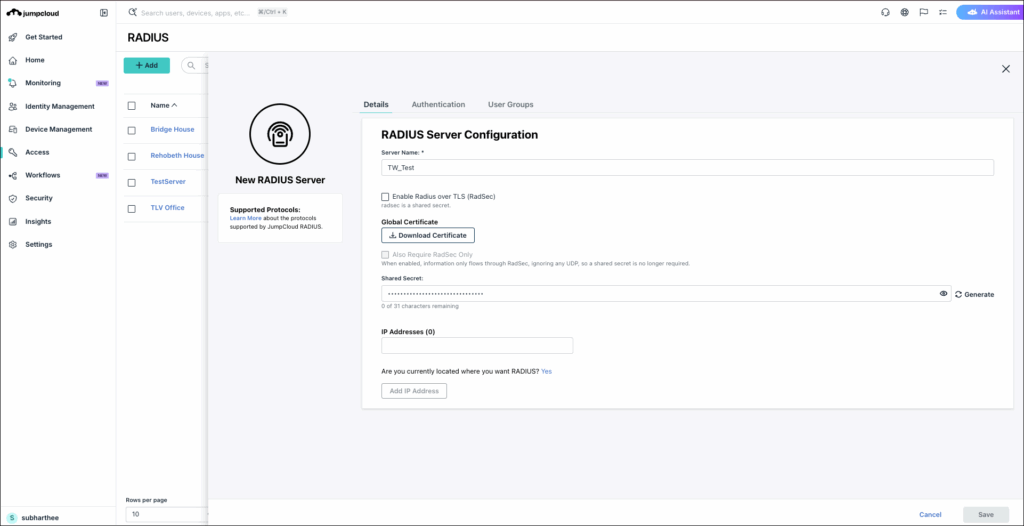The height and width of the screenshot is (526, 1024).
Task: Click the Generate refresh icon for shared secret
Action: (x=959, y=295)
